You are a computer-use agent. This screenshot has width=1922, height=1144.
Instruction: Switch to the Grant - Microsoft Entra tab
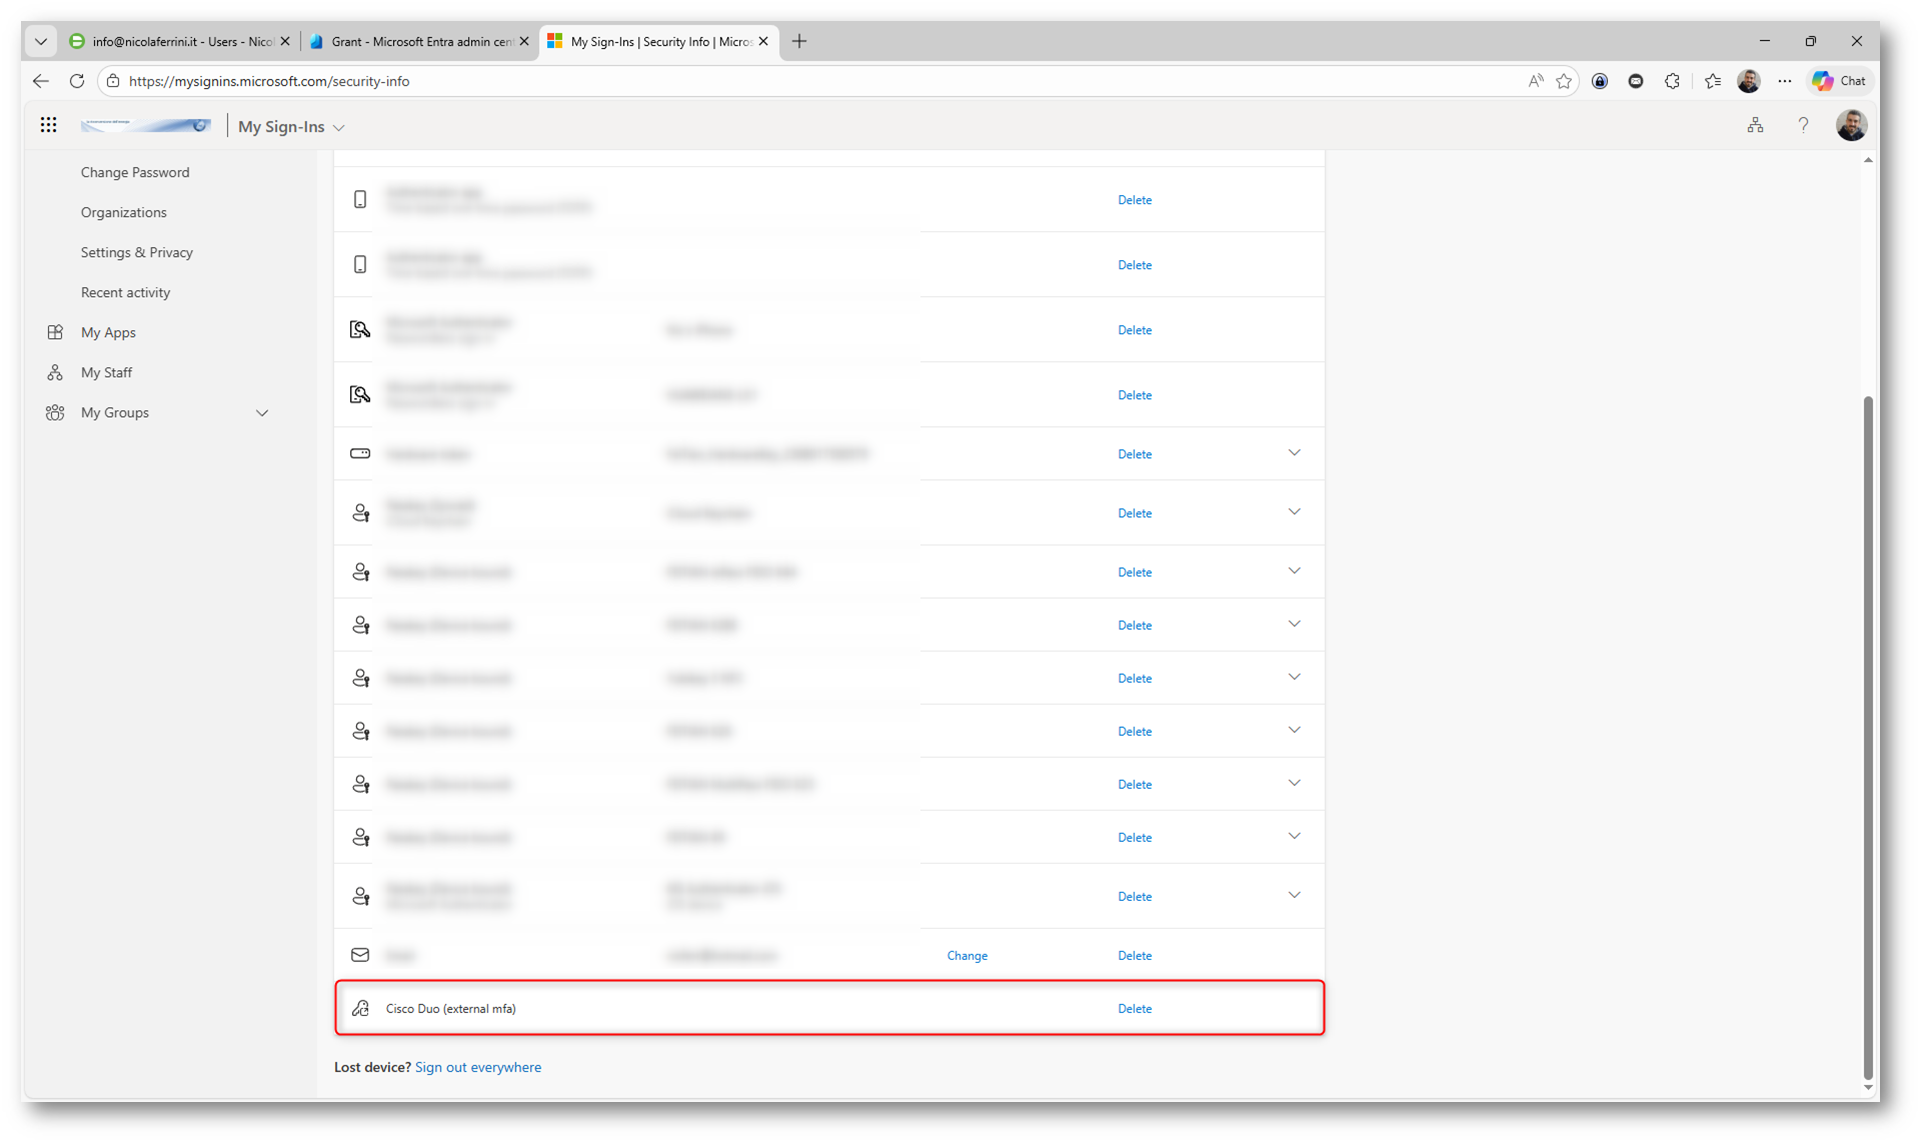click(x=420, y=41)
